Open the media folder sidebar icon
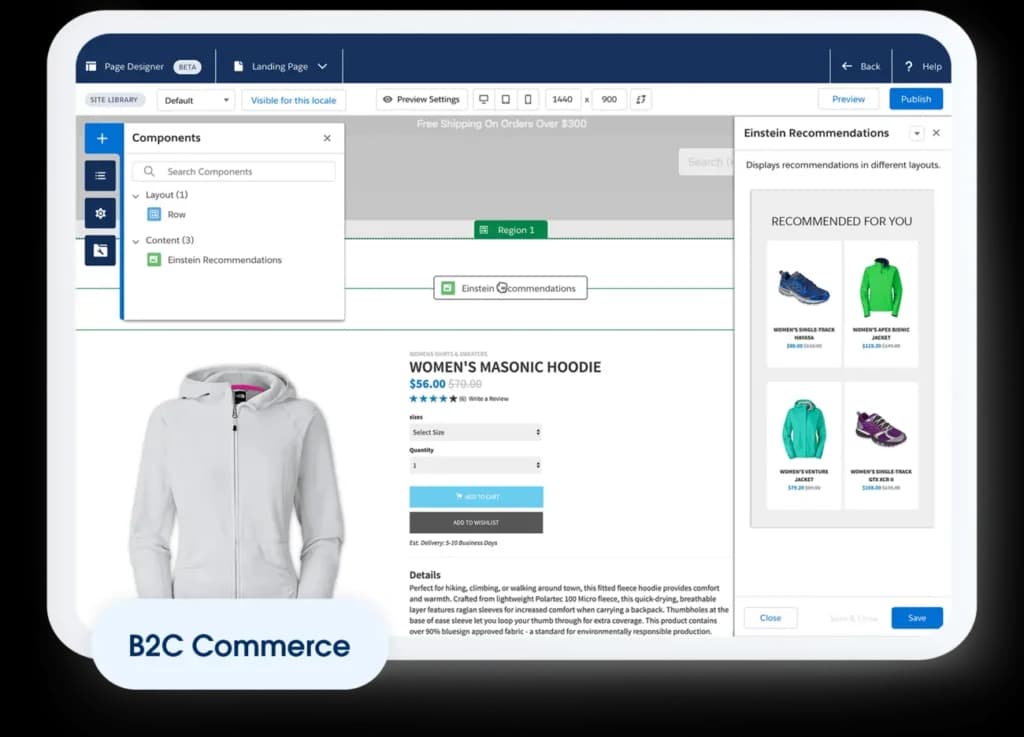 pos(100,251)
